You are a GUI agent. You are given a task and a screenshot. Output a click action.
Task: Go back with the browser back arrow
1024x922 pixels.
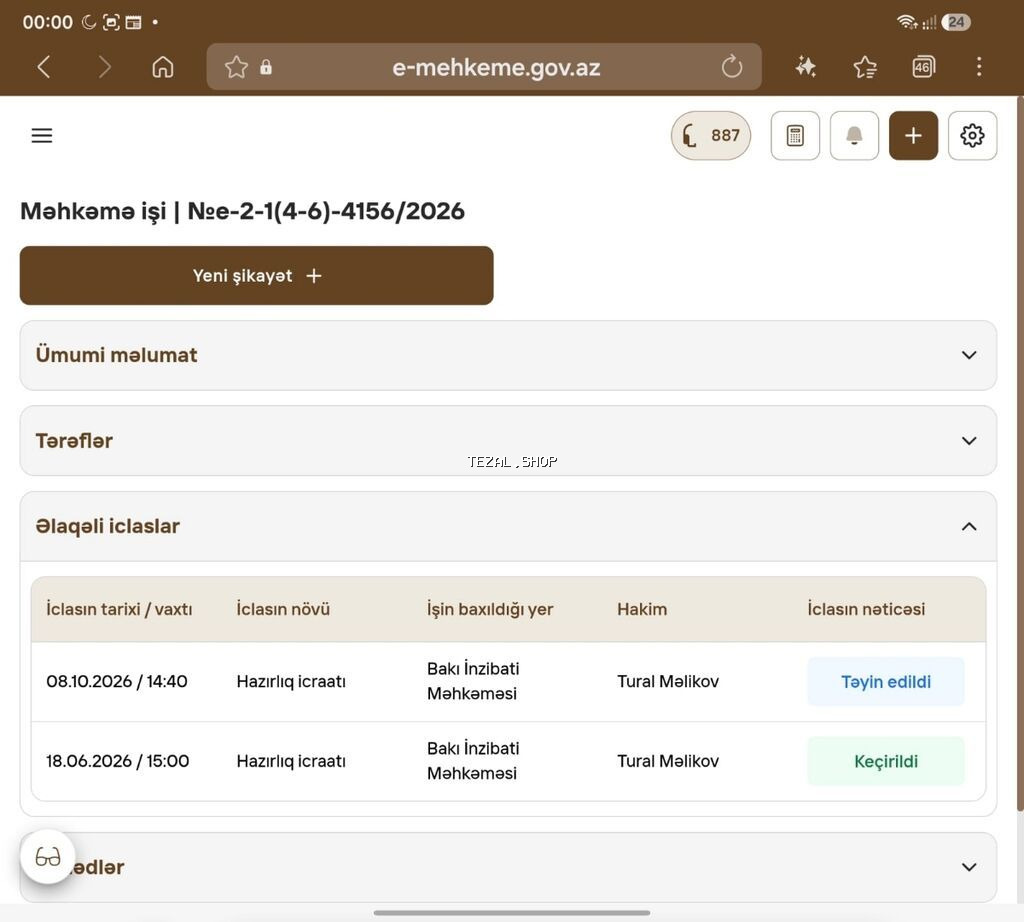click(x=44, y=67)
